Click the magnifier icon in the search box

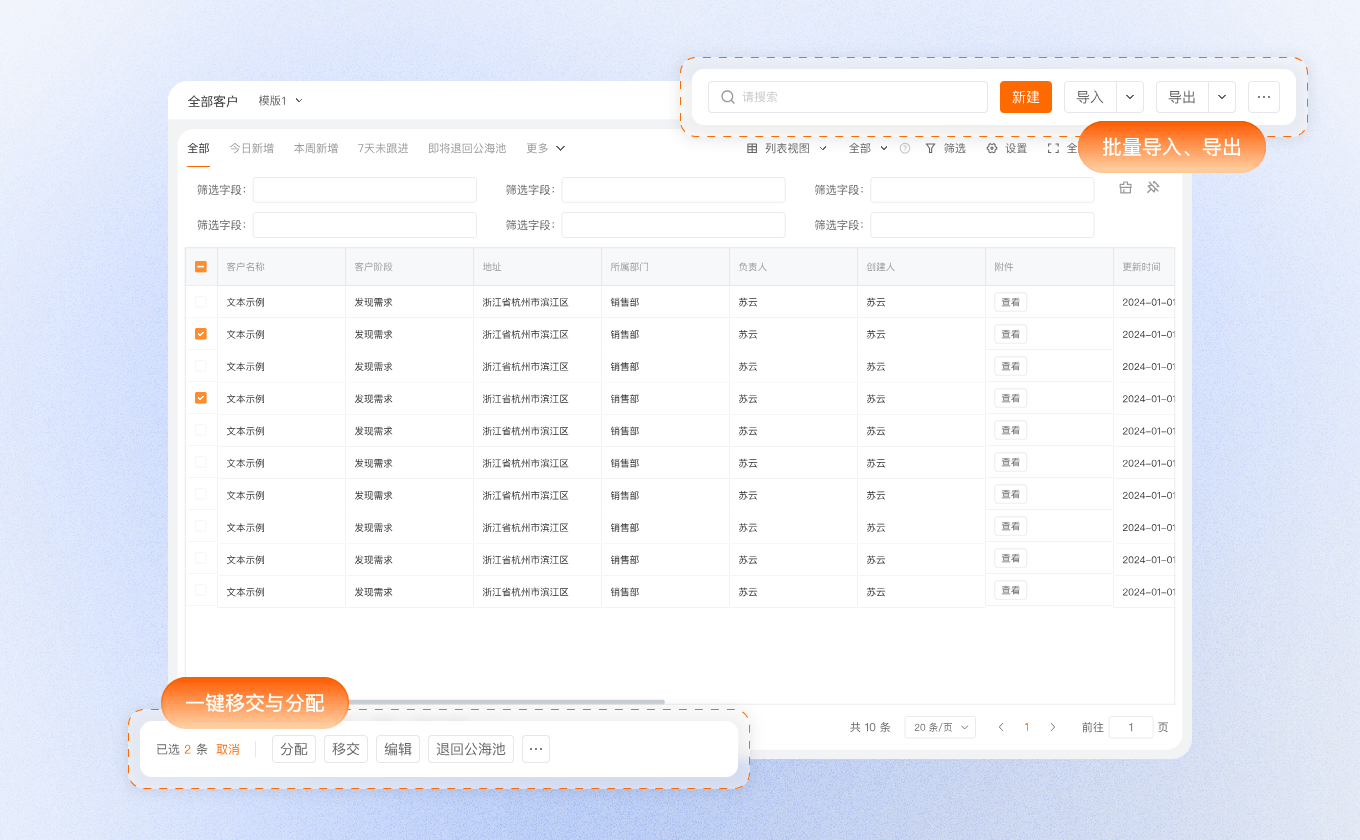(728, 97)
